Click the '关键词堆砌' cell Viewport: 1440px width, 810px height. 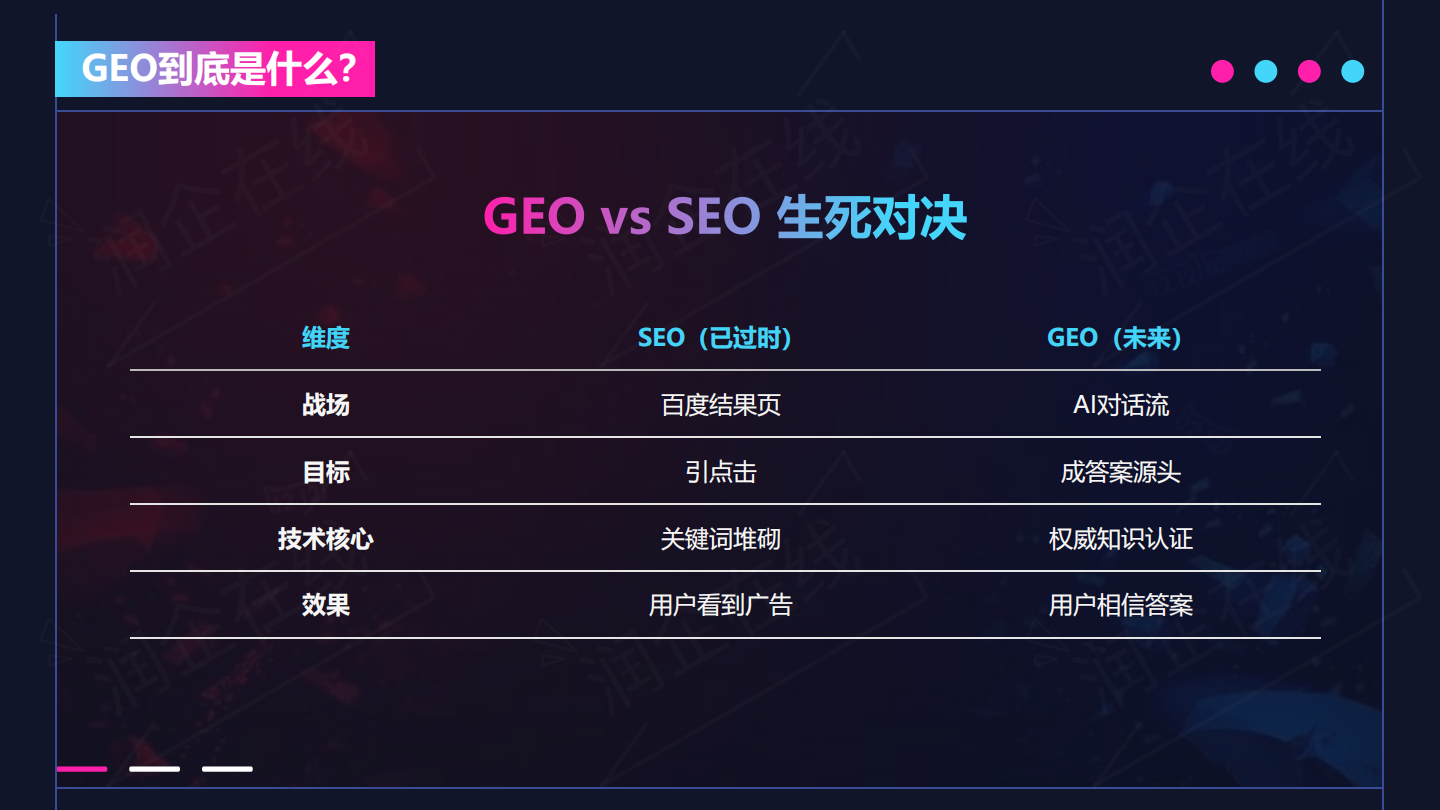(720, 539)
